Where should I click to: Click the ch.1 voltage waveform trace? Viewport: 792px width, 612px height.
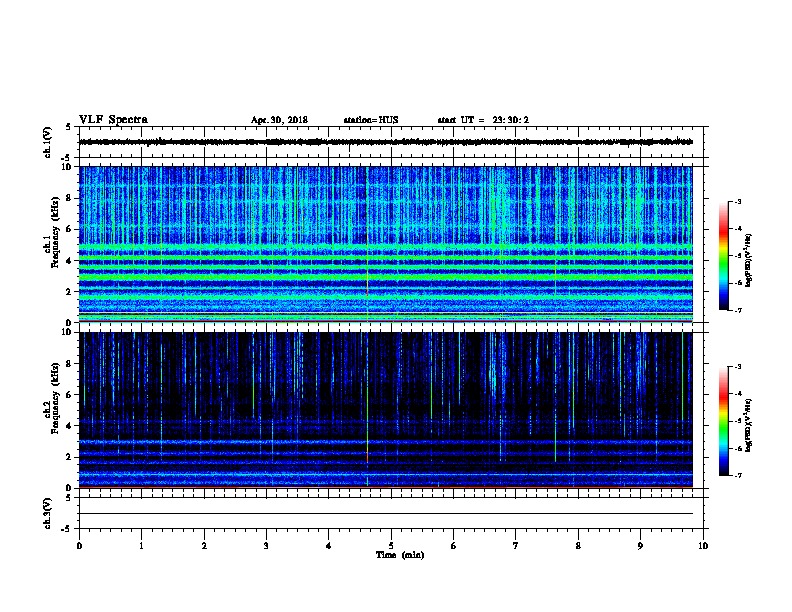pyautogui.click(x=386, y=142)
